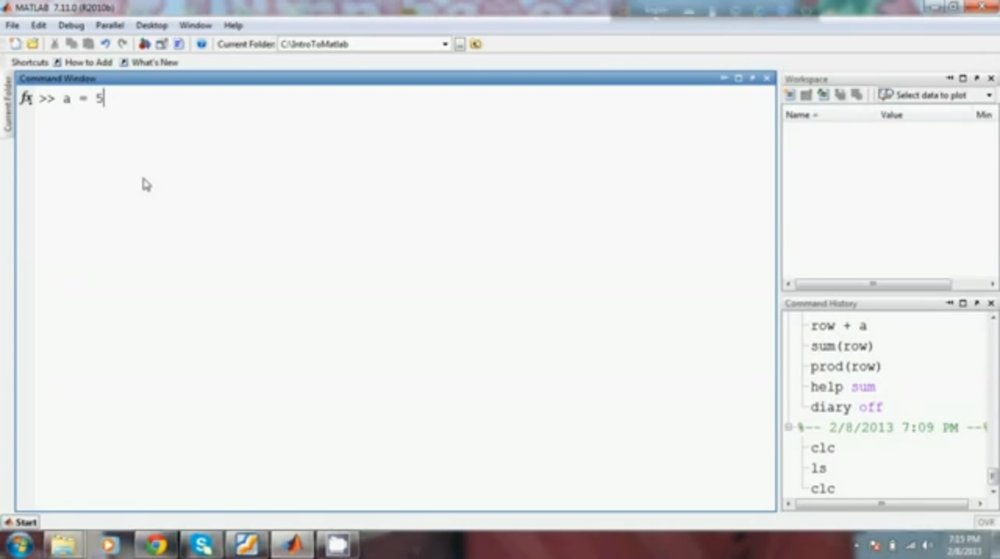Open the Edit menu

(38, 25)
